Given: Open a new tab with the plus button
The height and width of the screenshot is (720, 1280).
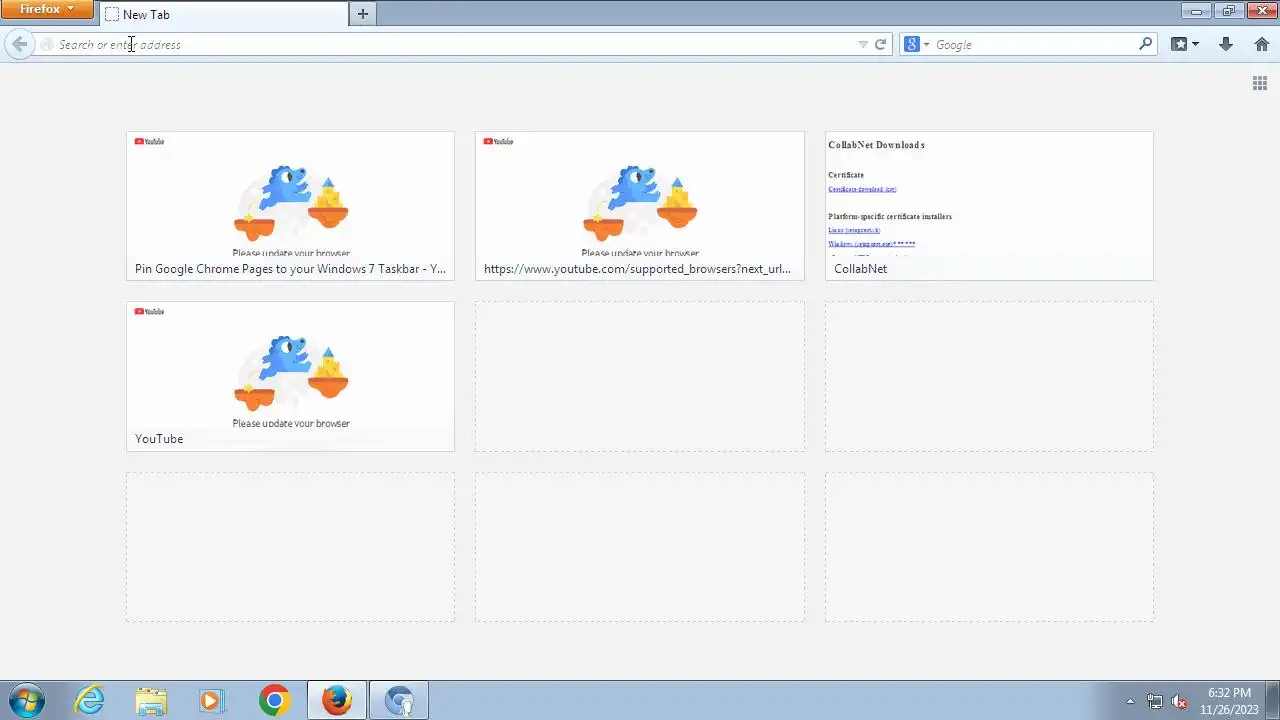Looking at the screenshot, I should pos(362,14).
